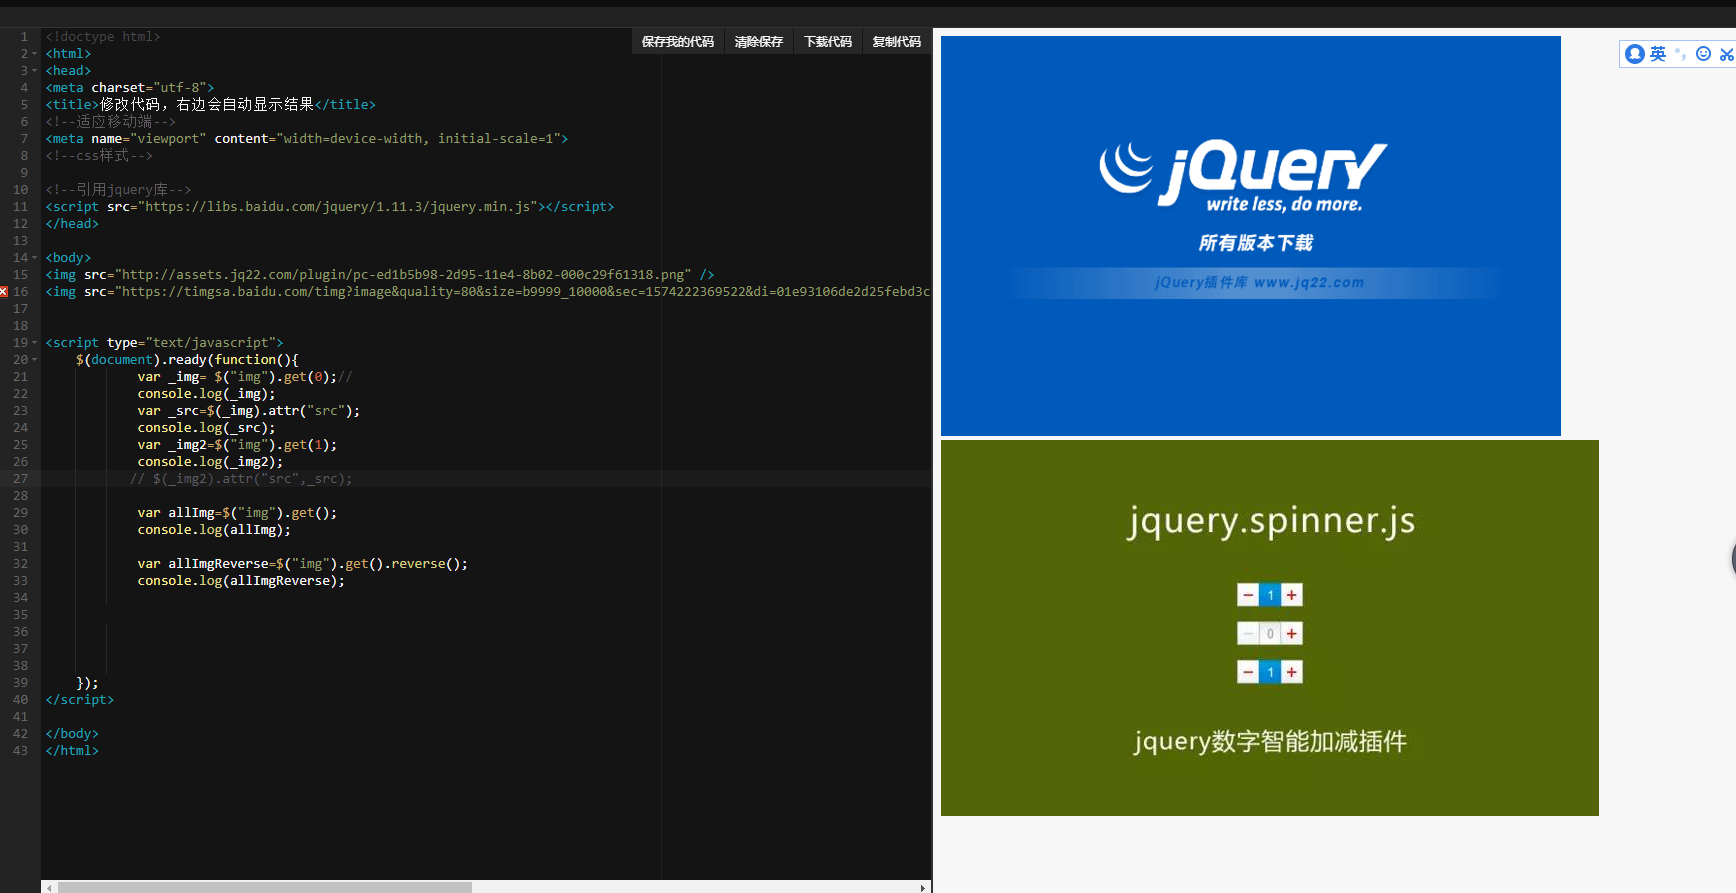Click the plus button of spinner showing 0
This screenshot has height=893, width=1736.
(1292, 634)
